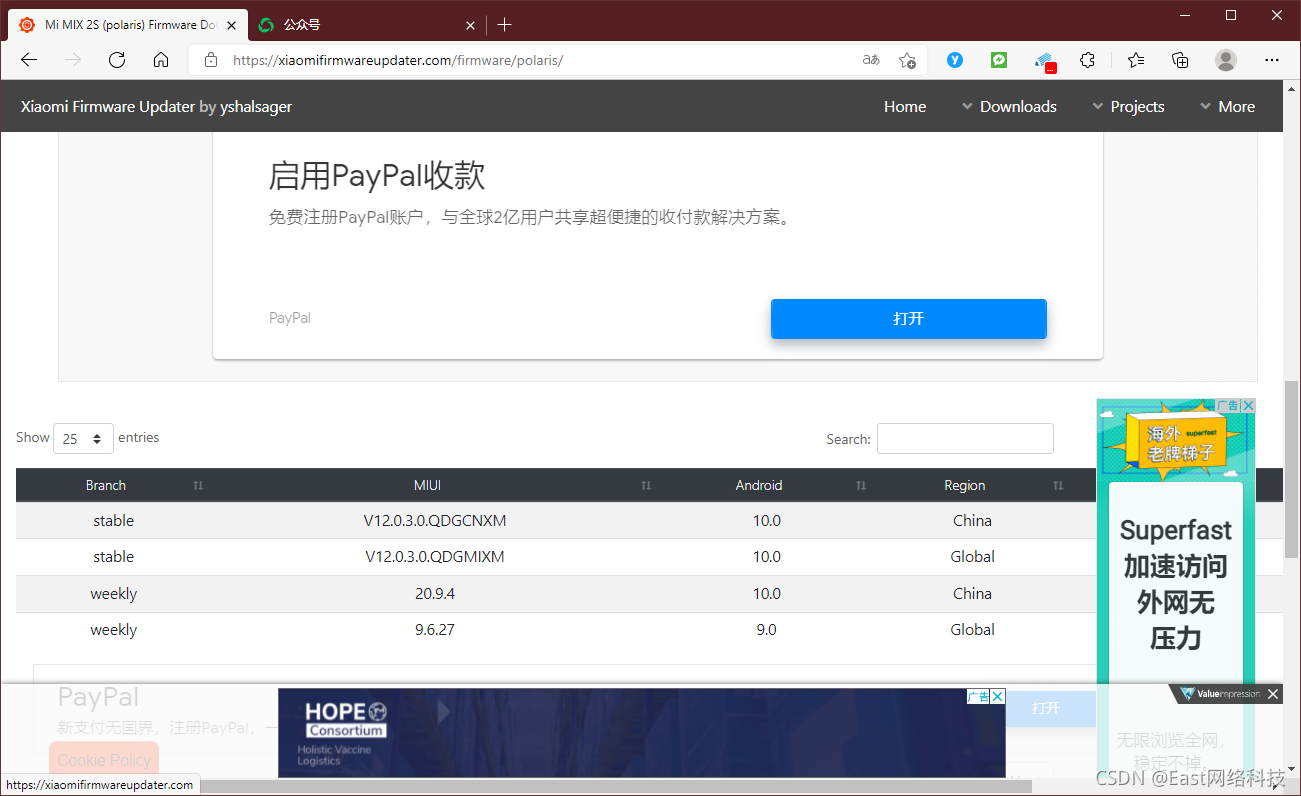Open the blue Y extension icon

(x=955, y=60)
